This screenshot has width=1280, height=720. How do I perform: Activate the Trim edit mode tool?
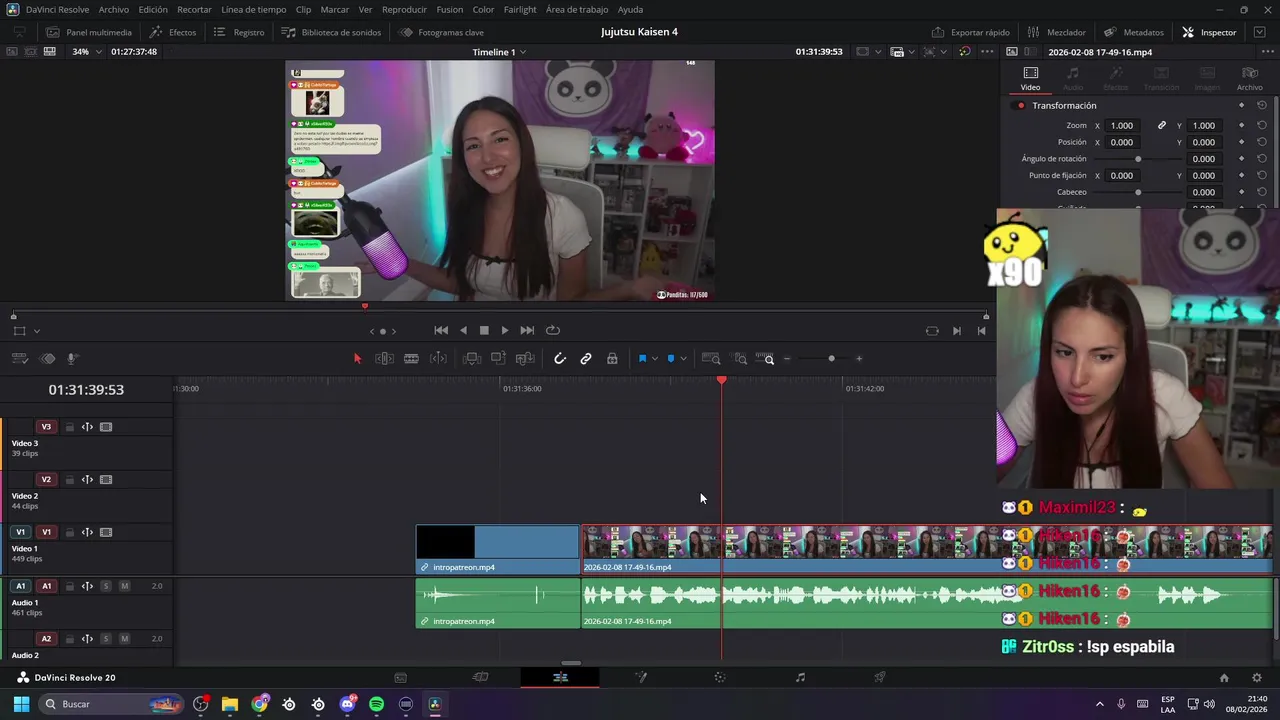click(384, 359)
